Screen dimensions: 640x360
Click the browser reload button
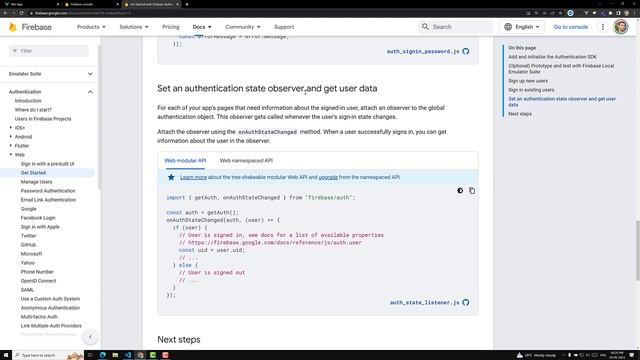pos(21,13)
